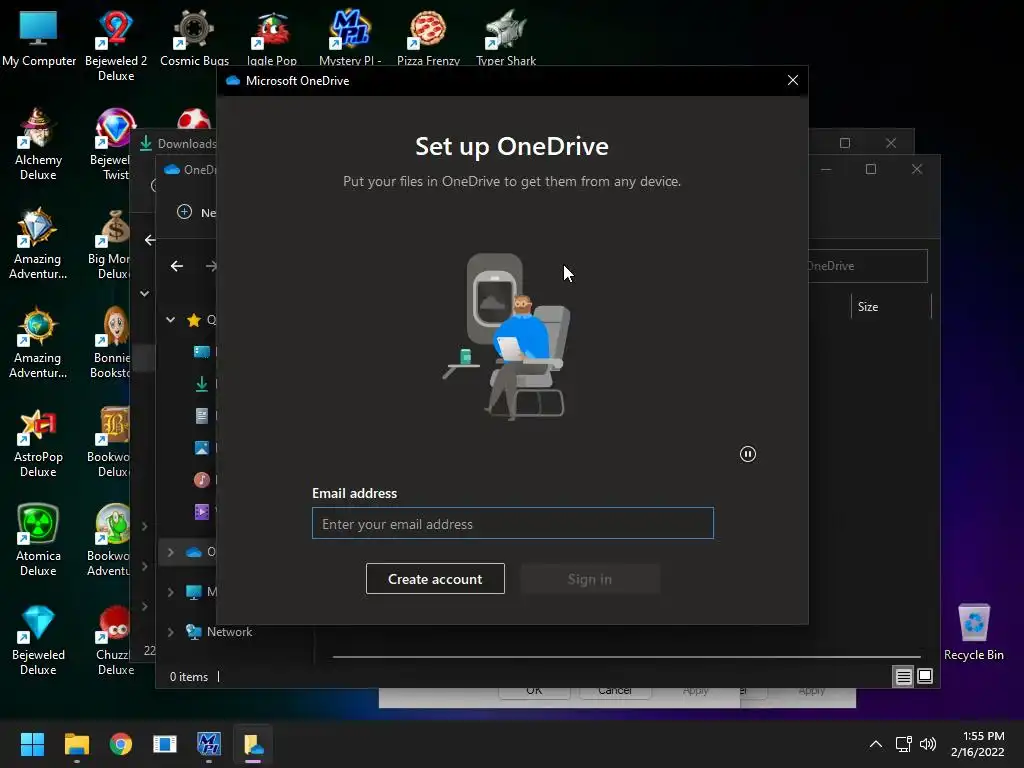
Task: Expand the OneDrive tree node
Action: click(x=170, y=552)
